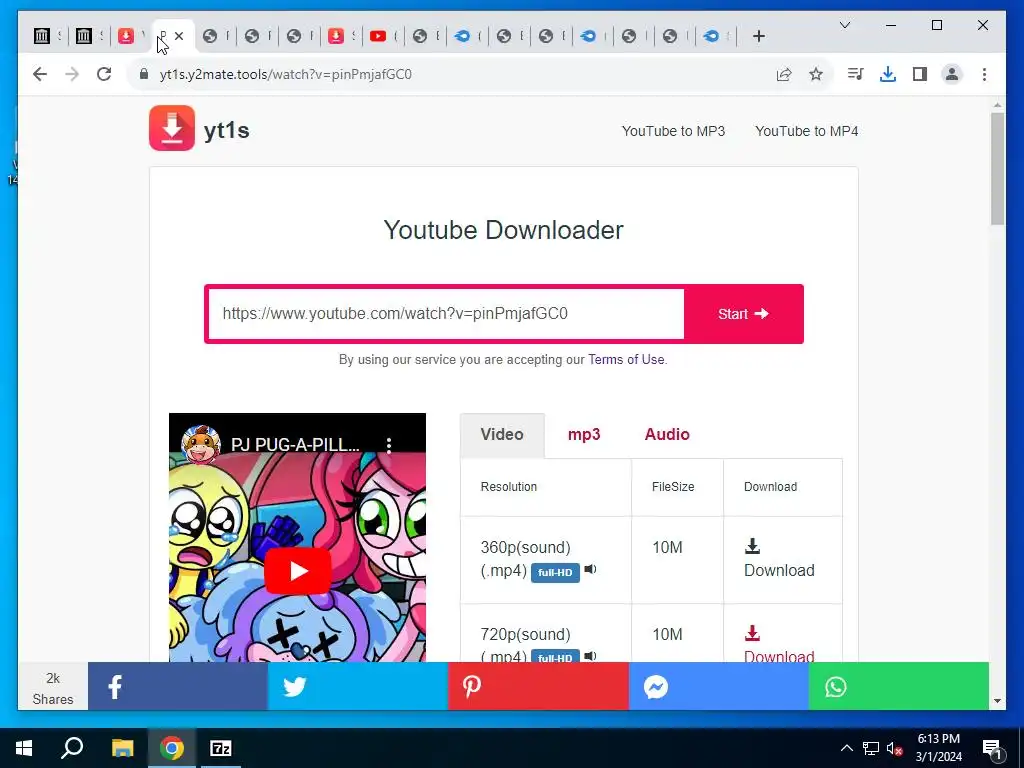The image size is (1024, 768).
Task: Click the share page icon in address bar
Action: pyautogui.click(x=784, y=74)
